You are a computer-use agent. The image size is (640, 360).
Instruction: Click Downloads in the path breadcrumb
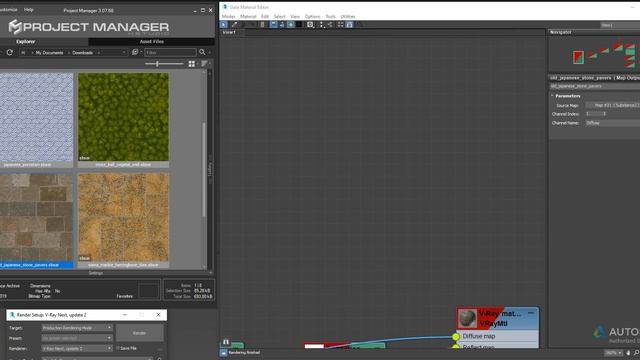pyautogui.click(x=82, y=53)
